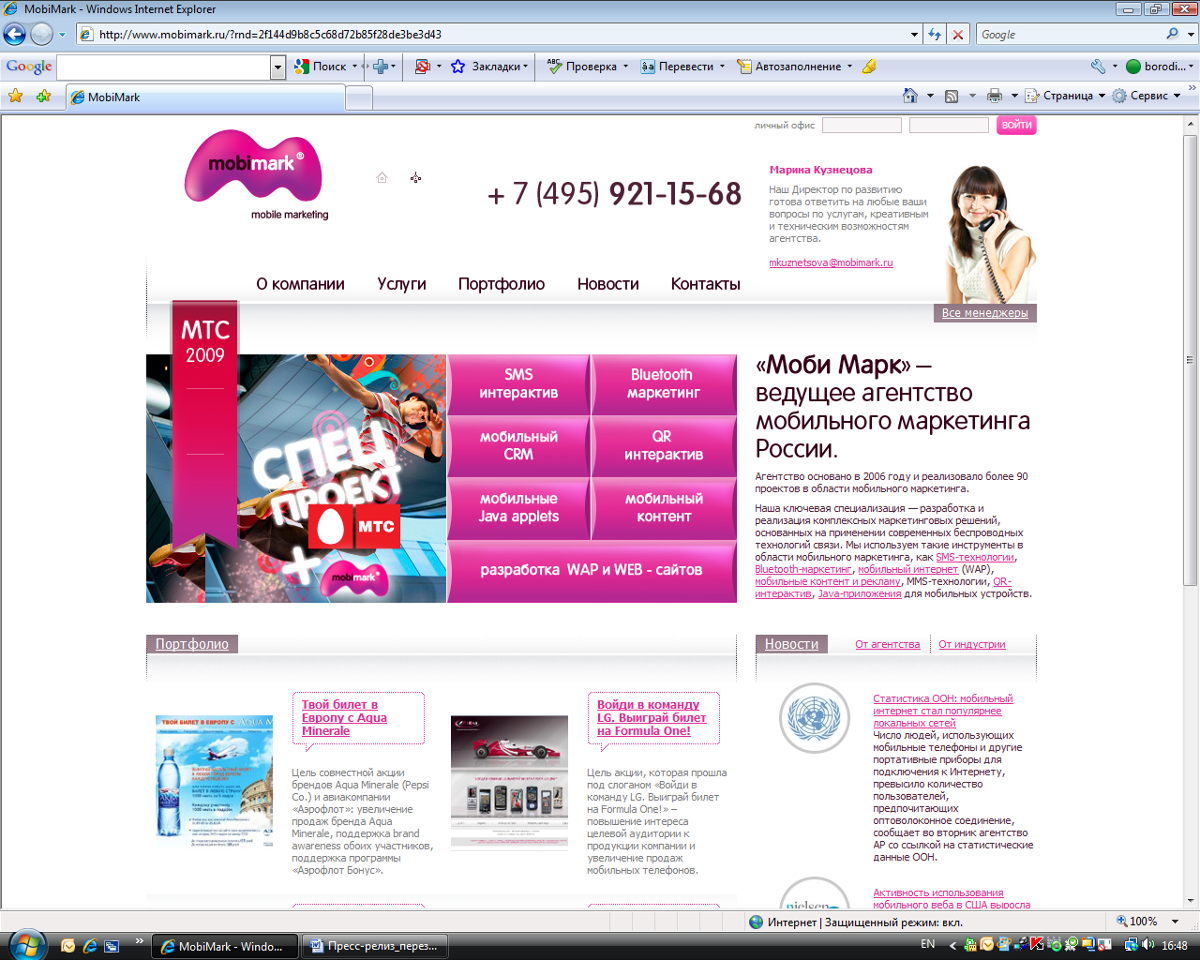Click the QR интерактив service tile
This screenshot has width=1200, height=960.
(x=663, y=446)
